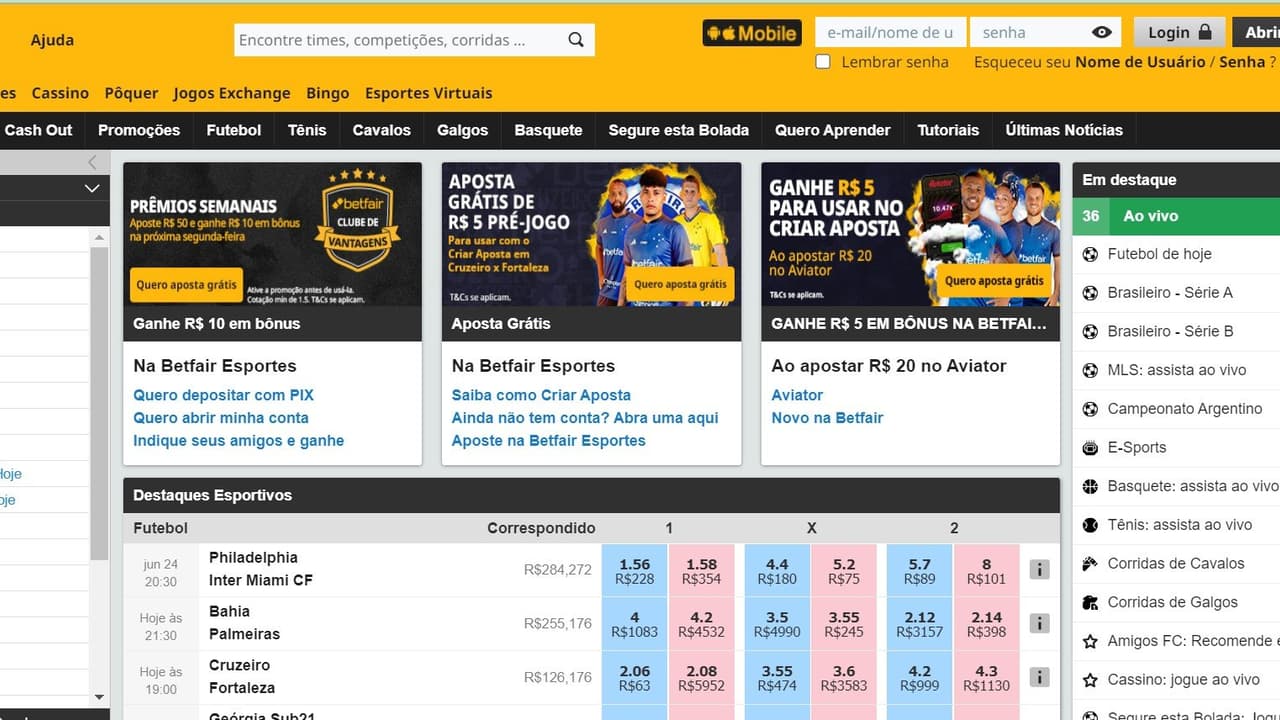Click the soccer ball icon beside Futebol de hoje
The image size is (1280, 720).
(x=1090, y=254)
